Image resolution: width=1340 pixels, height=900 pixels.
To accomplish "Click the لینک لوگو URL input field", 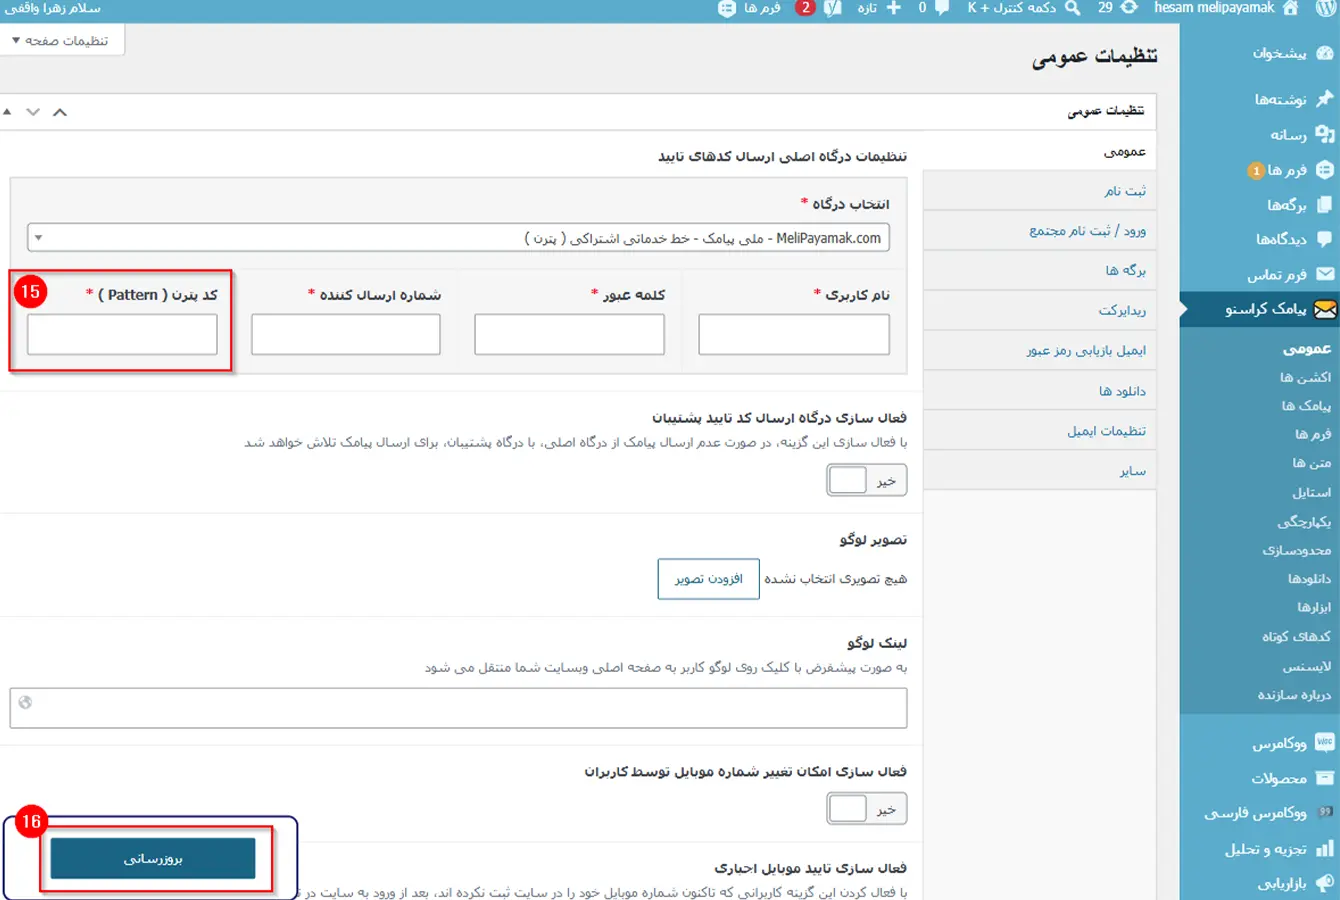I will (x=458, y=708).
